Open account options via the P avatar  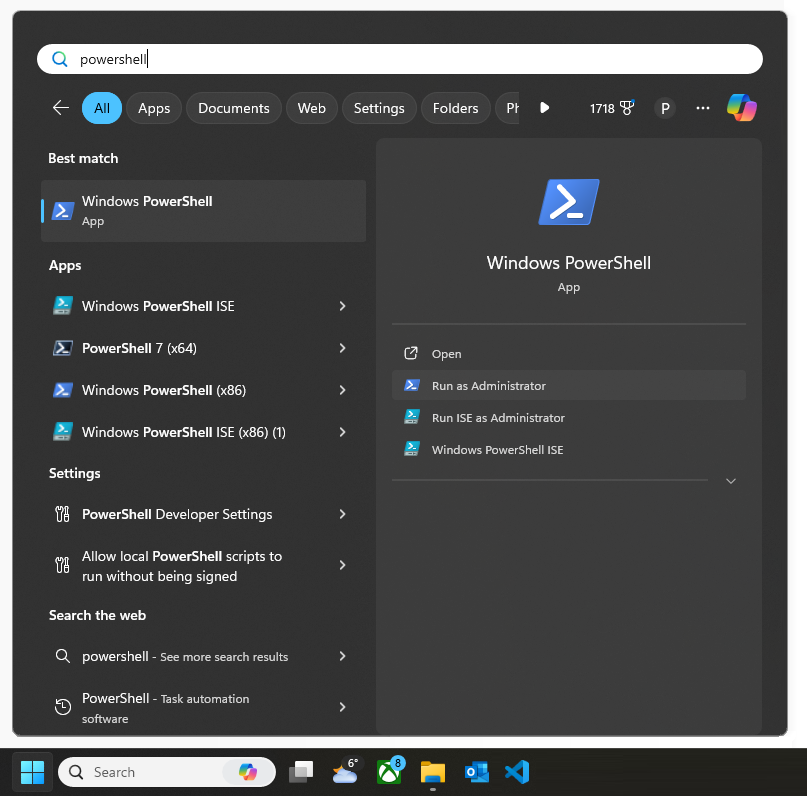[x=665, y=107]
